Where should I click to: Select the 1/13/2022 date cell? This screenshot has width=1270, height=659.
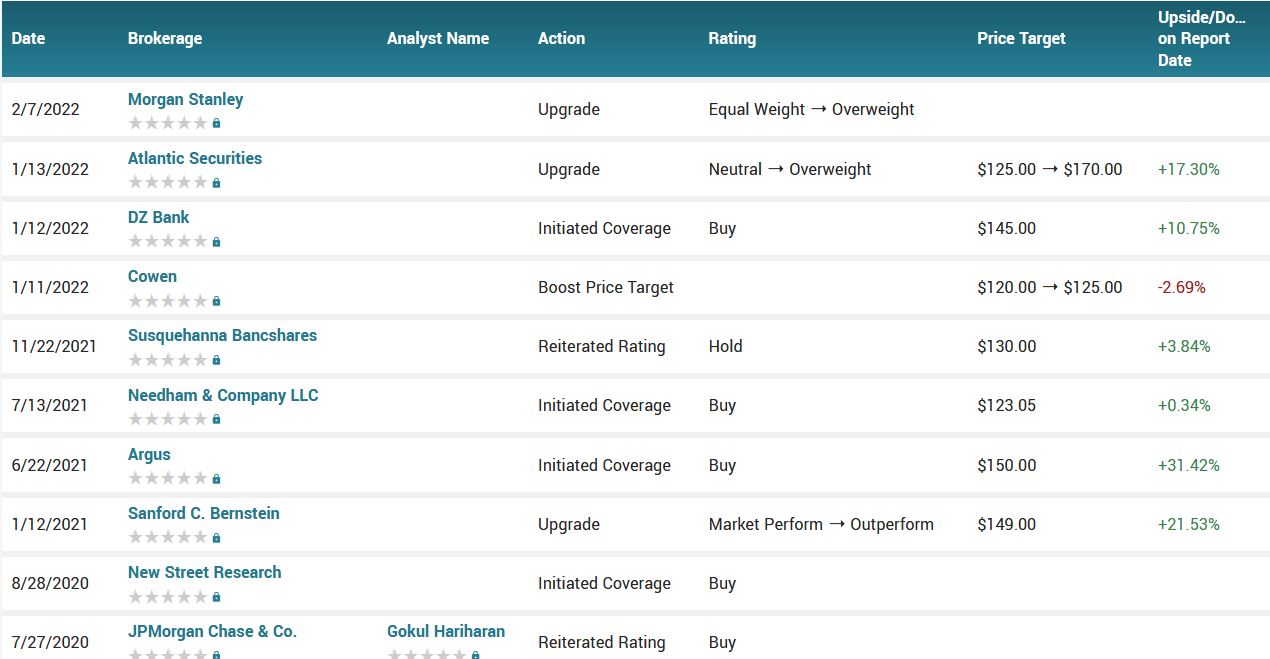(50, 169)
